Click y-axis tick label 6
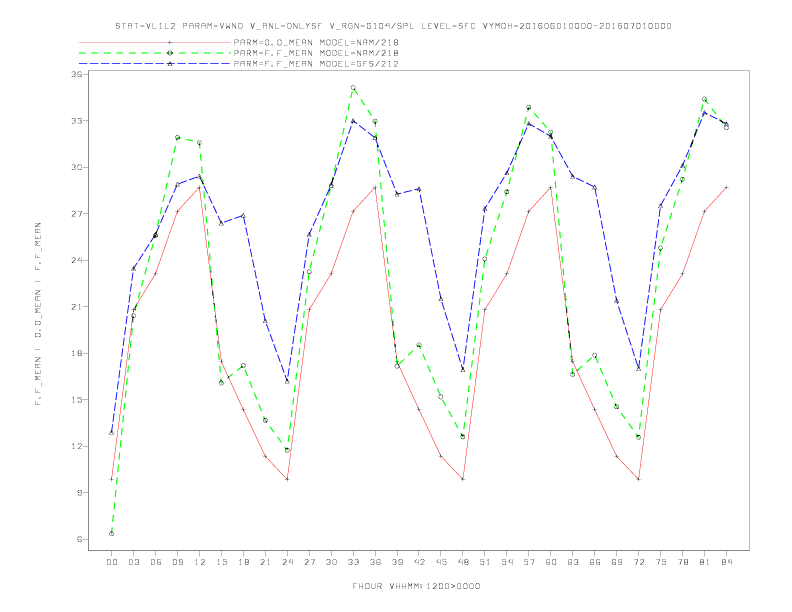This screenshot has height=612, width=792. [80, 539]
